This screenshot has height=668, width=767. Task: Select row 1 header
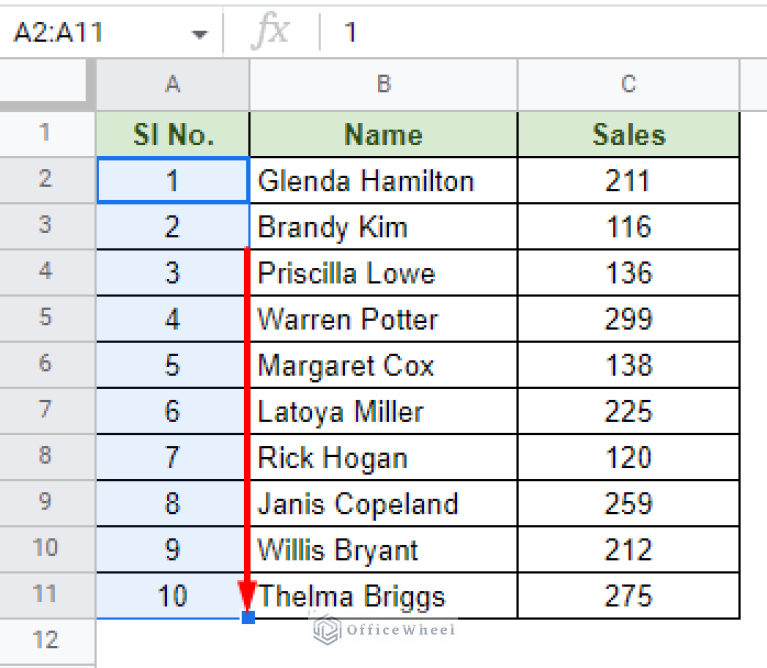[x=47, y=134]
